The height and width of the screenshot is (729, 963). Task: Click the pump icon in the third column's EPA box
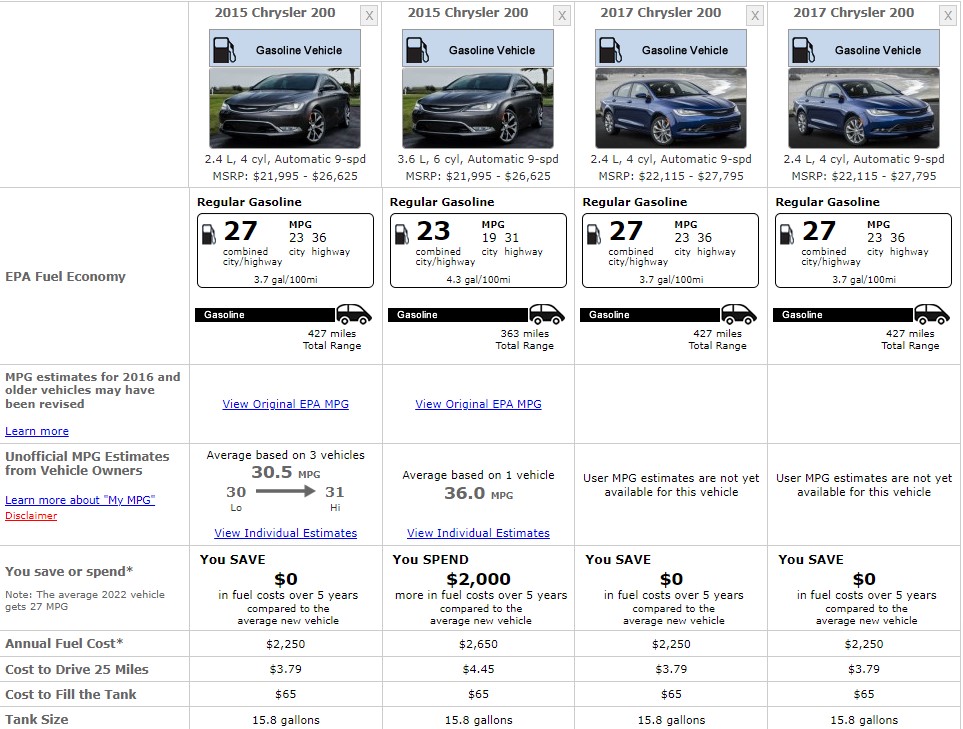coord(594,234)
